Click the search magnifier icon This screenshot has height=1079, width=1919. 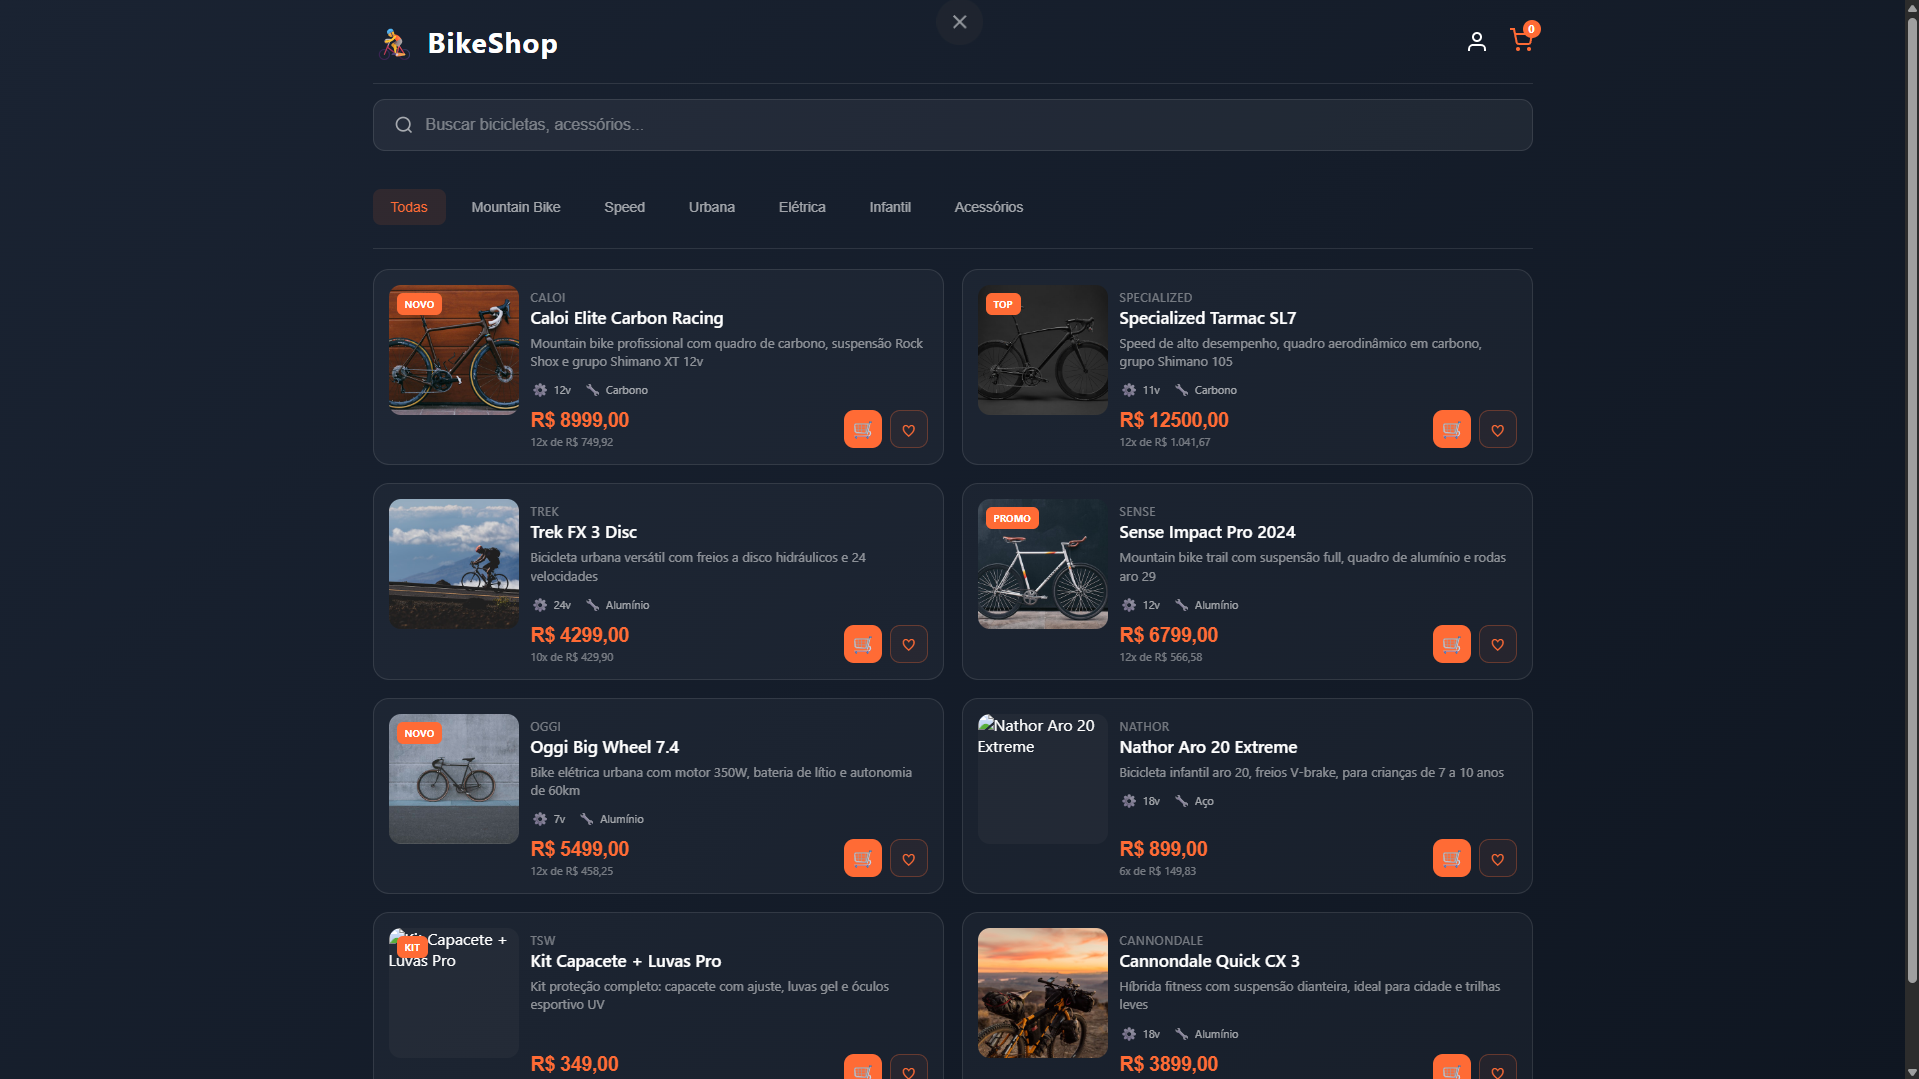coord(404,125)
